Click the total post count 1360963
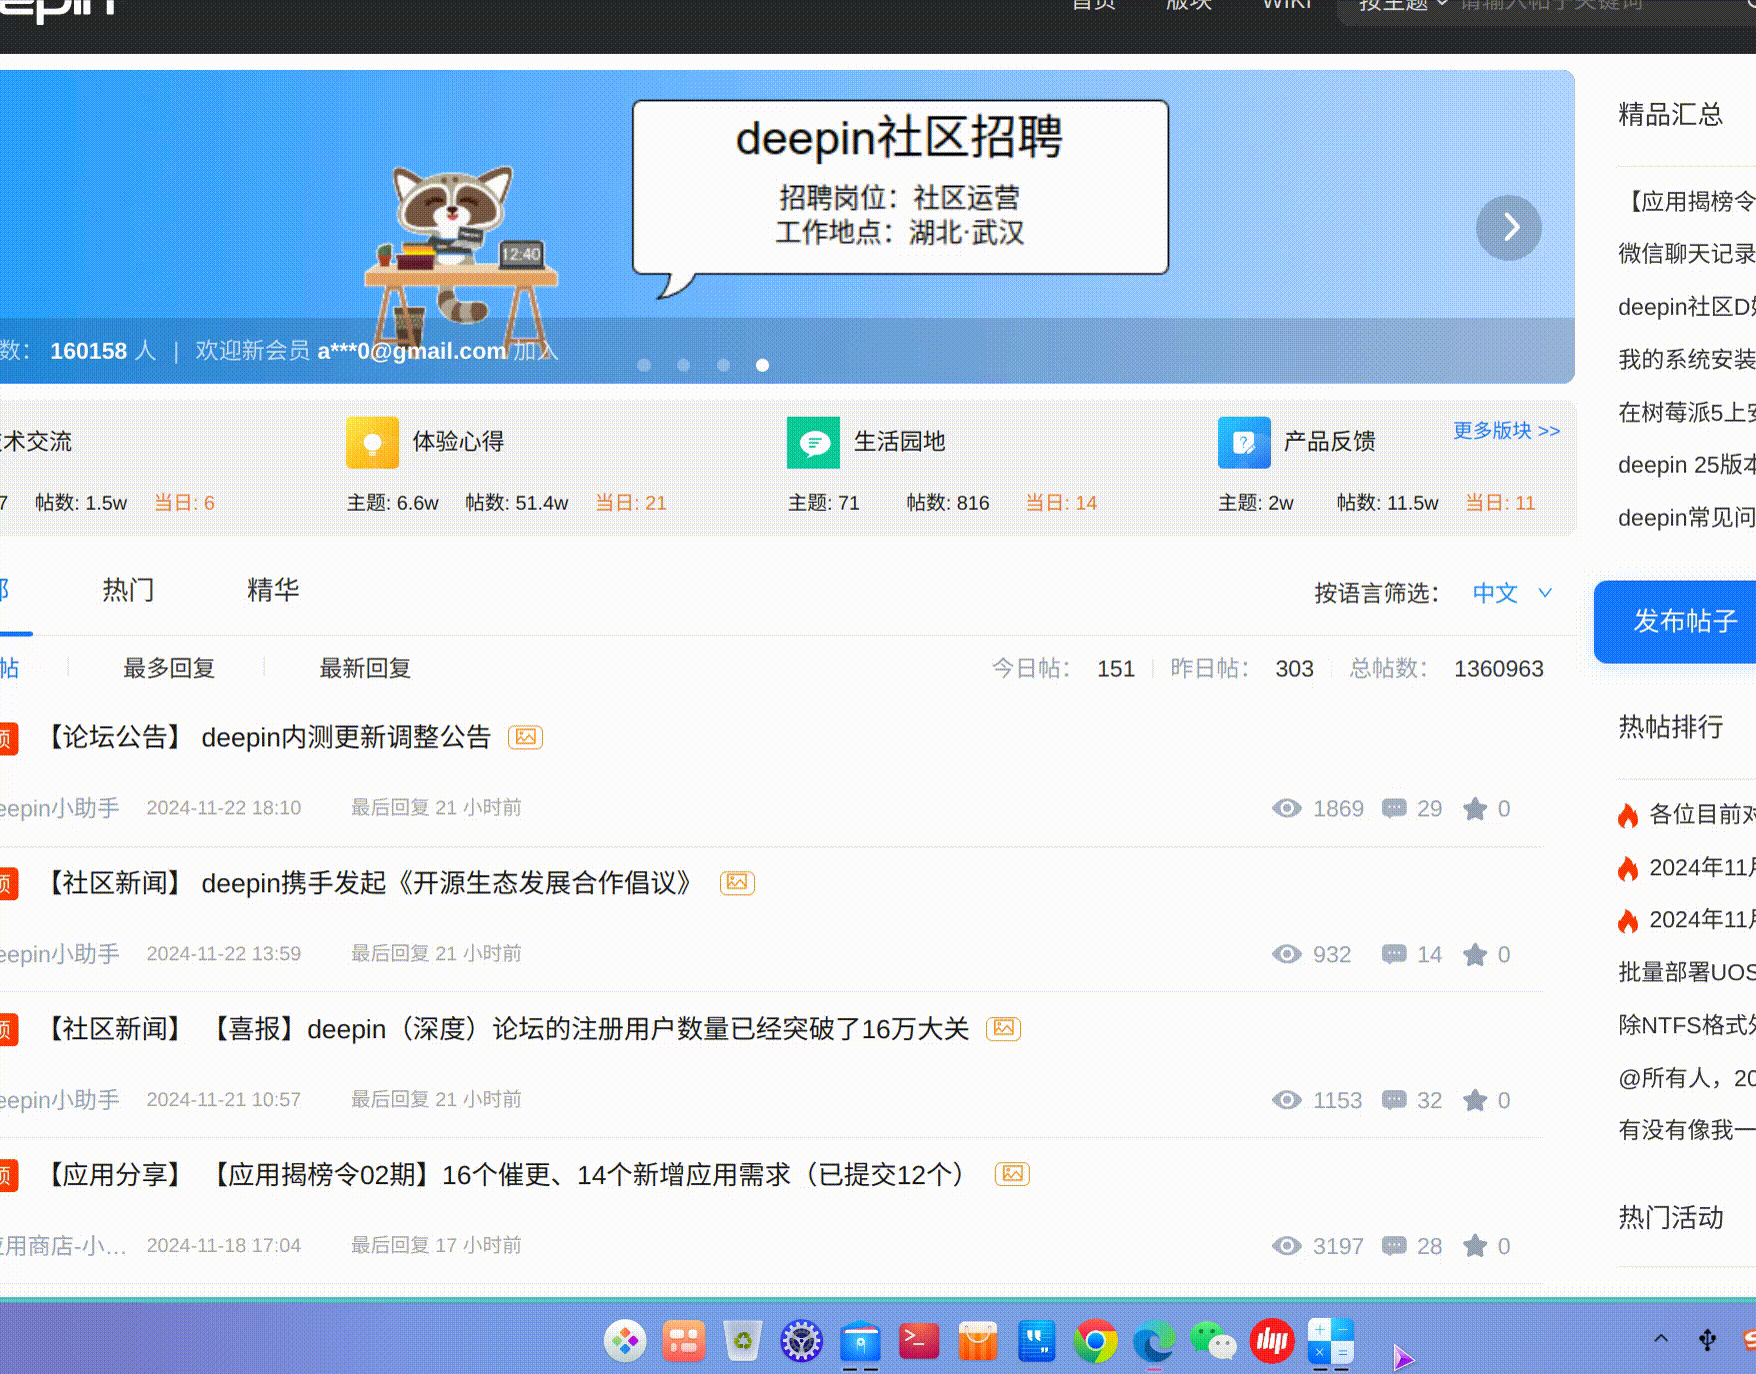The height and width of the screenshot is (1374, 1756). click(1498, 669)
